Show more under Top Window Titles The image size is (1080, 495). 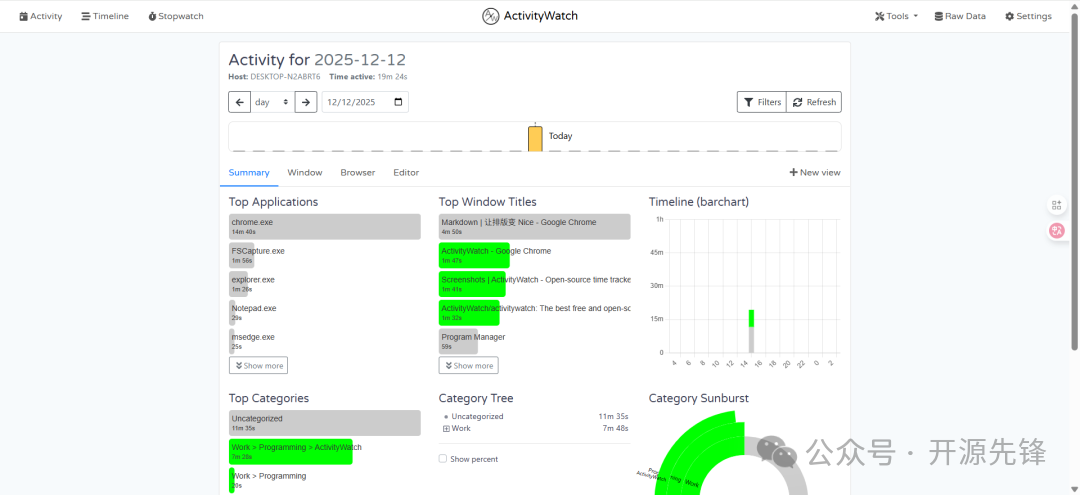468,366
